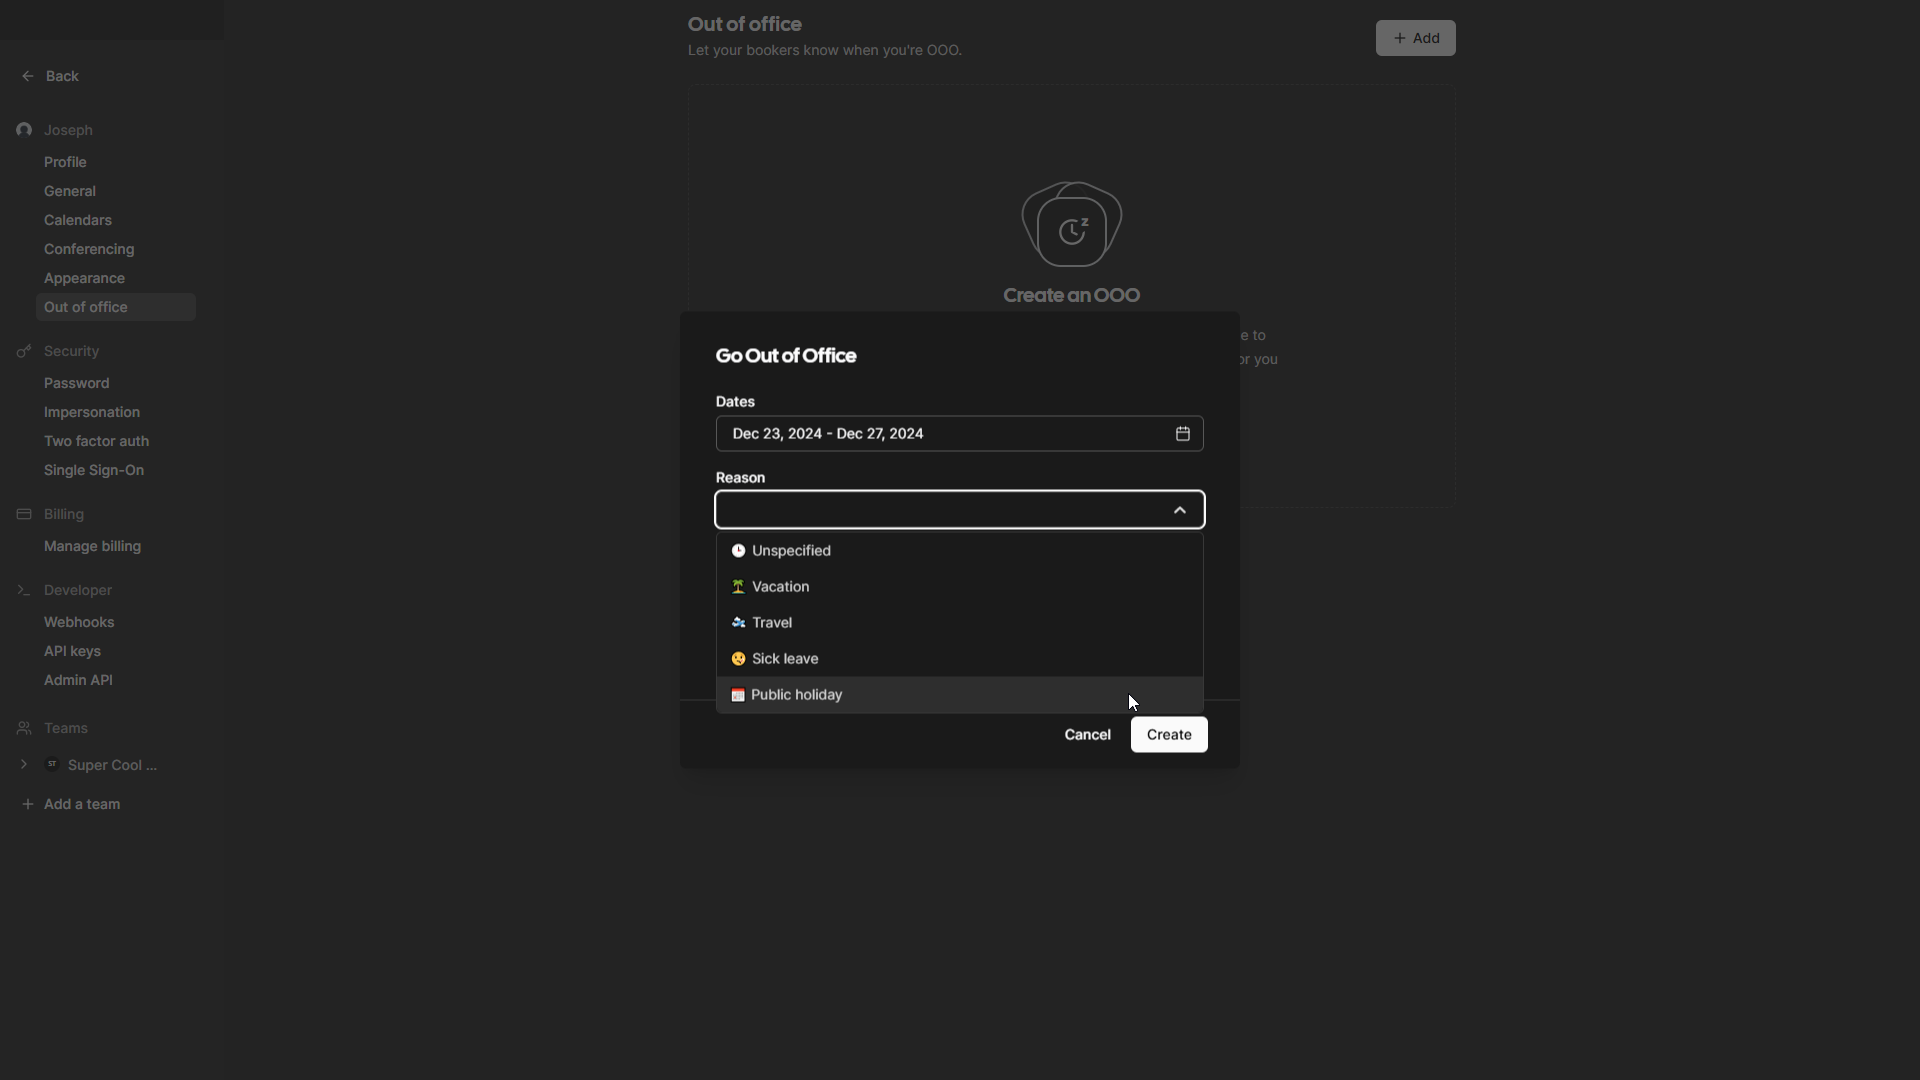The width and height of the screenshot is (1920, 1080).
Task: Click the calendar date picker icon
Action: pyautogui.click(x=1183, y=434)
